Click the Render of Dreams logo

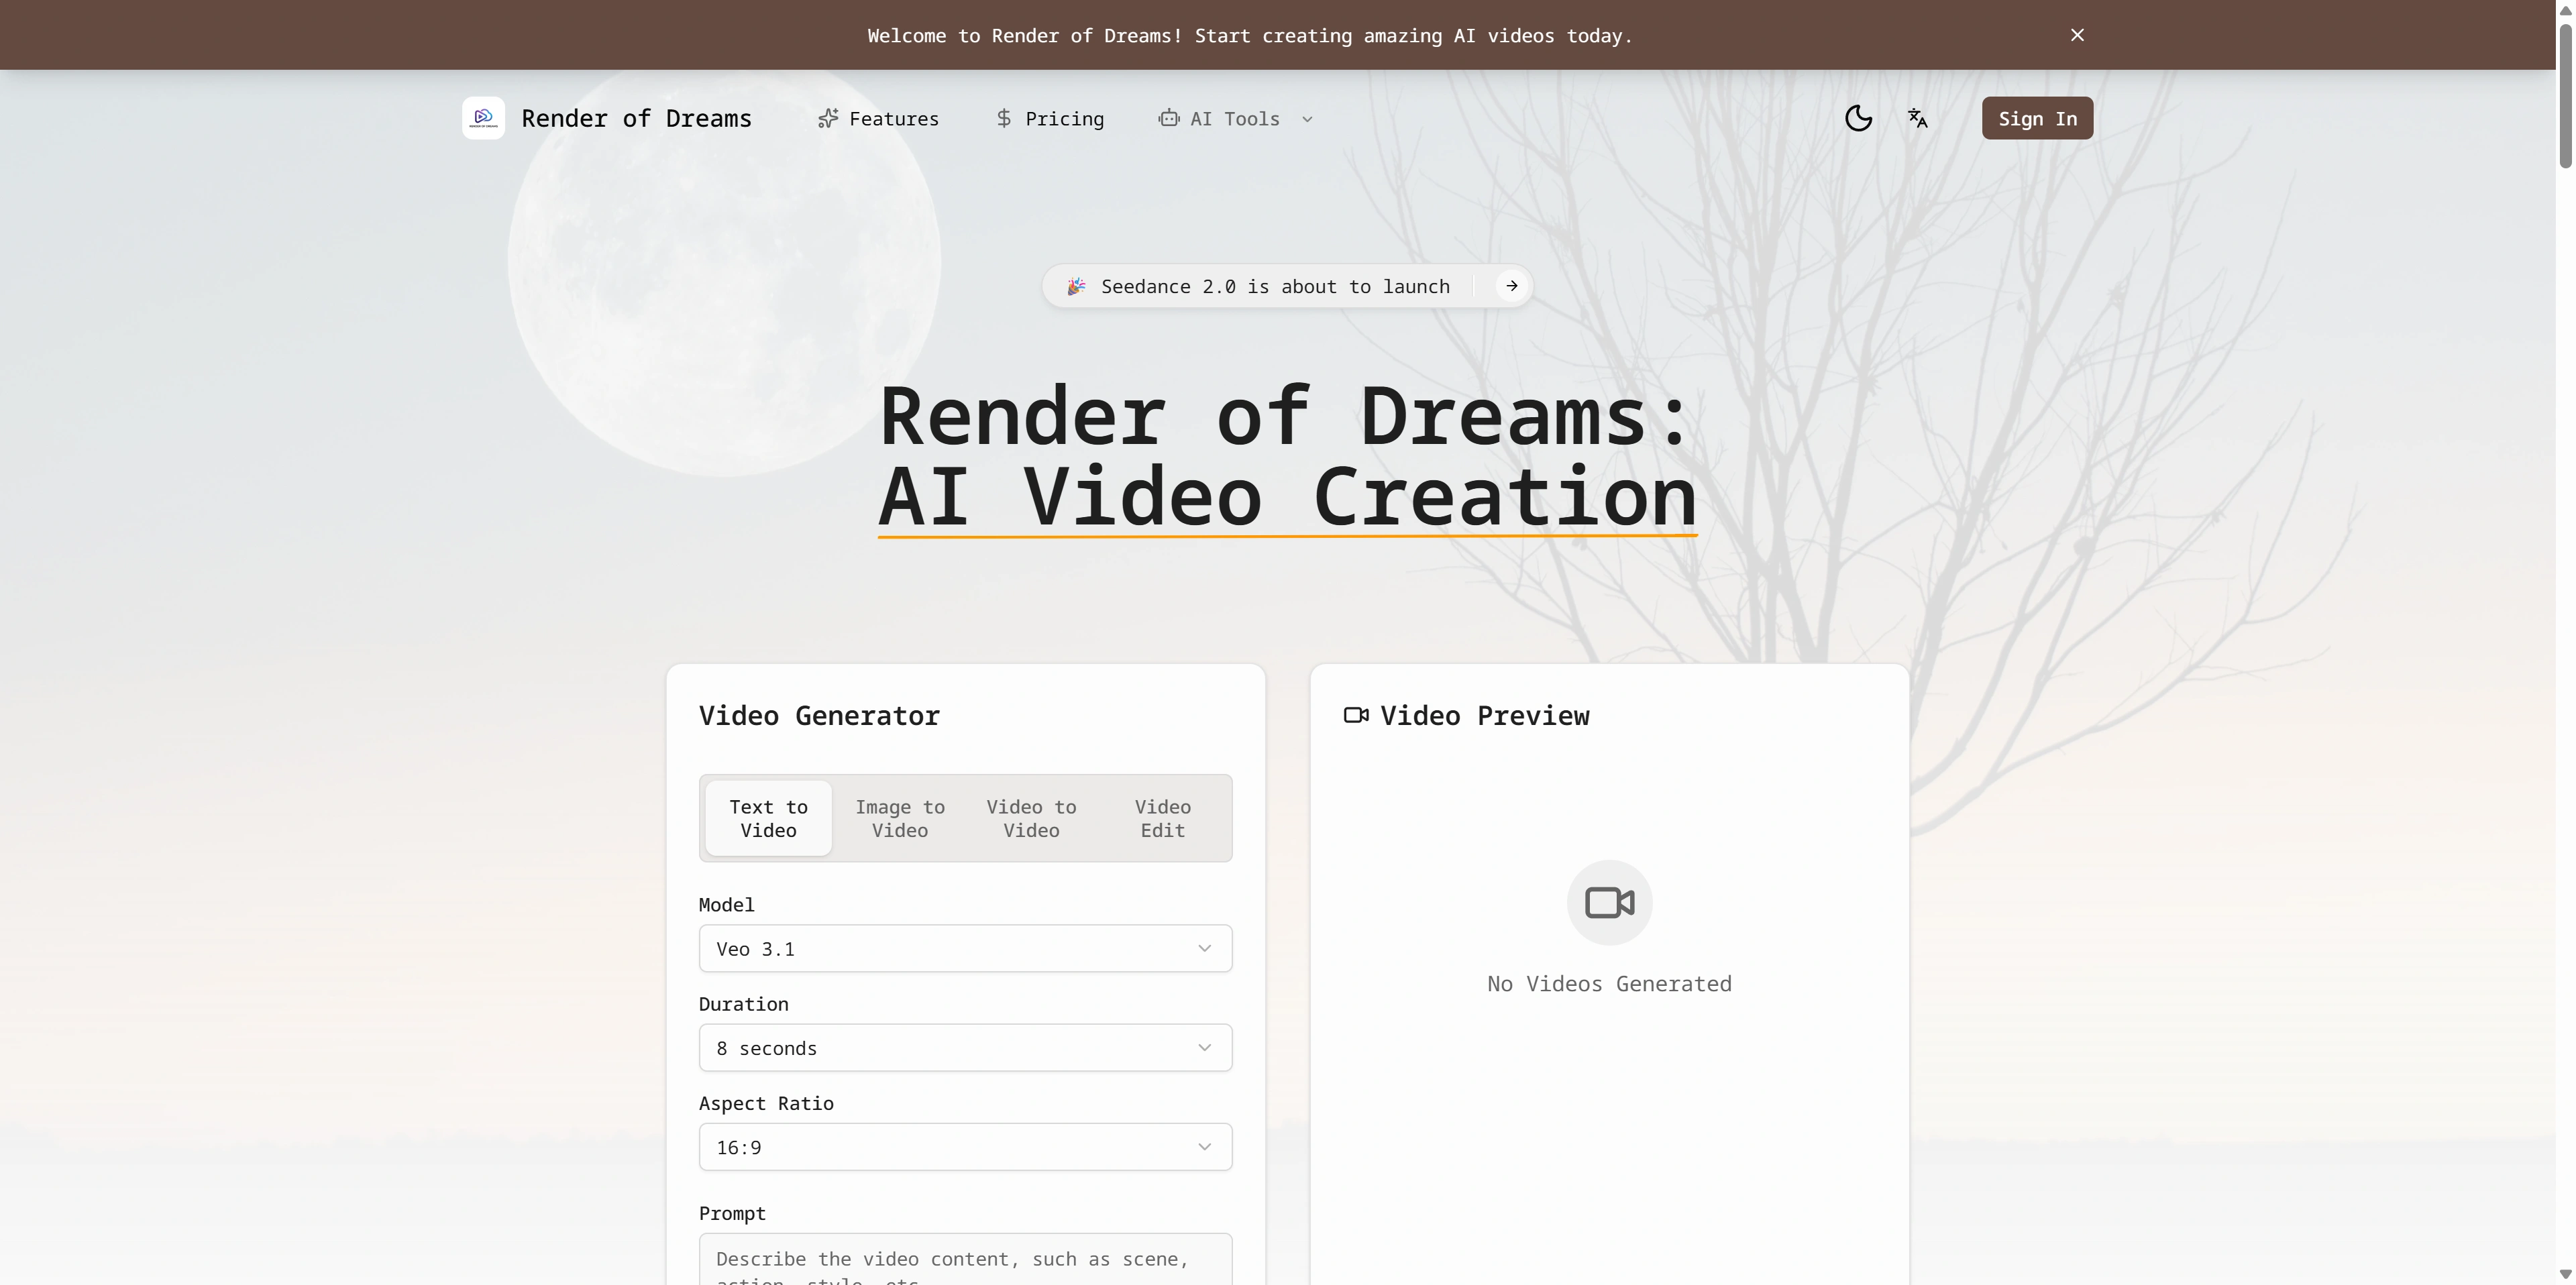pos(483,118)
